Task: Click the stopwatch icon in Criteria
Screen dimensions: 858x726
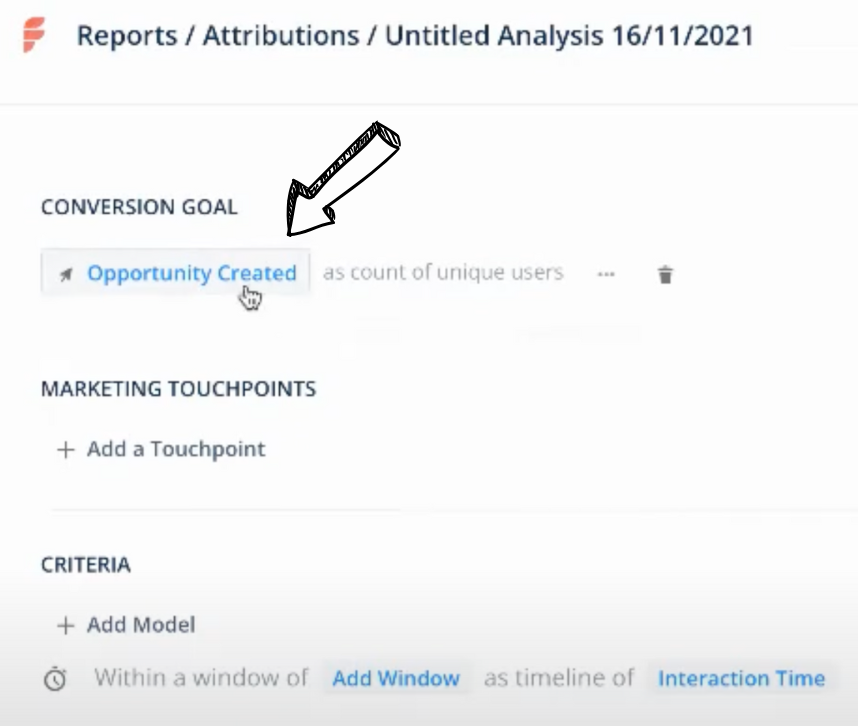Action: coord(55,678)
